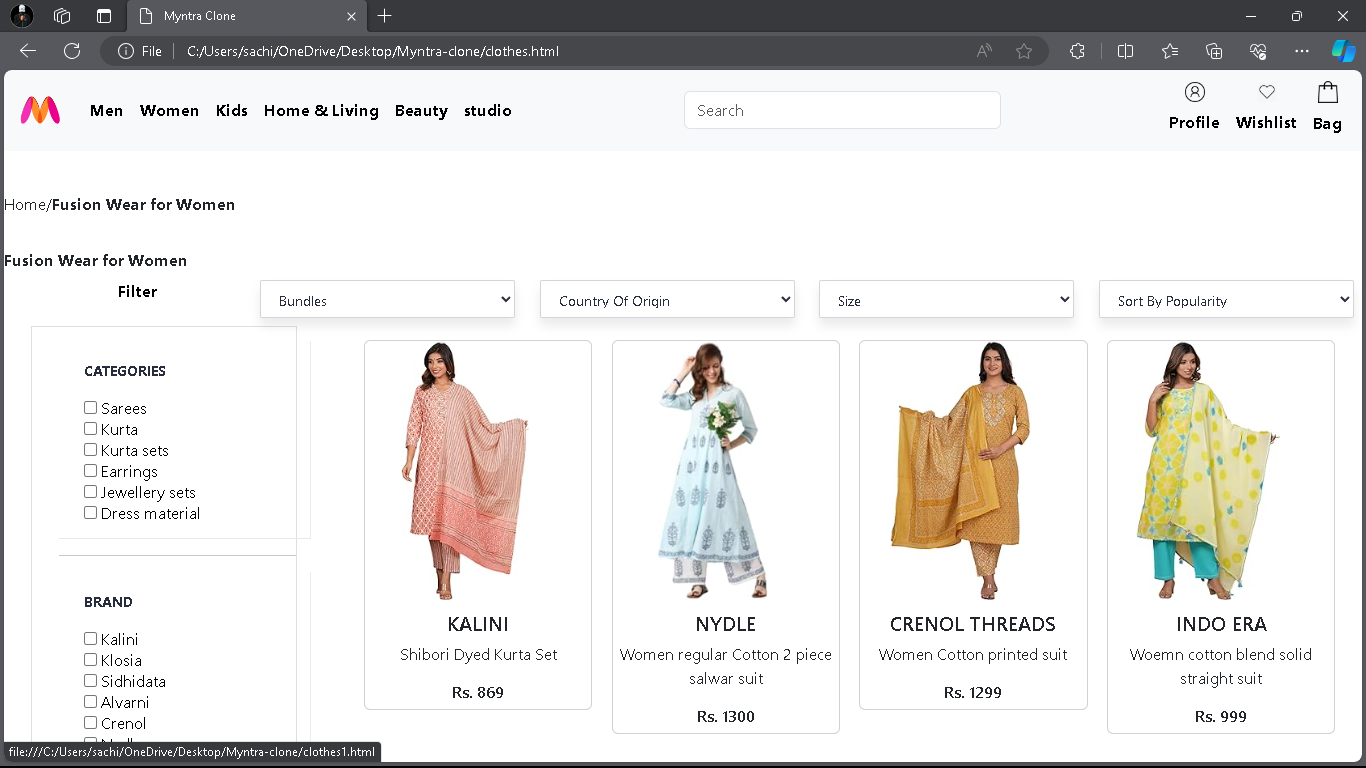Open the Men menu

pyautogui.click(x=106, y=111)
